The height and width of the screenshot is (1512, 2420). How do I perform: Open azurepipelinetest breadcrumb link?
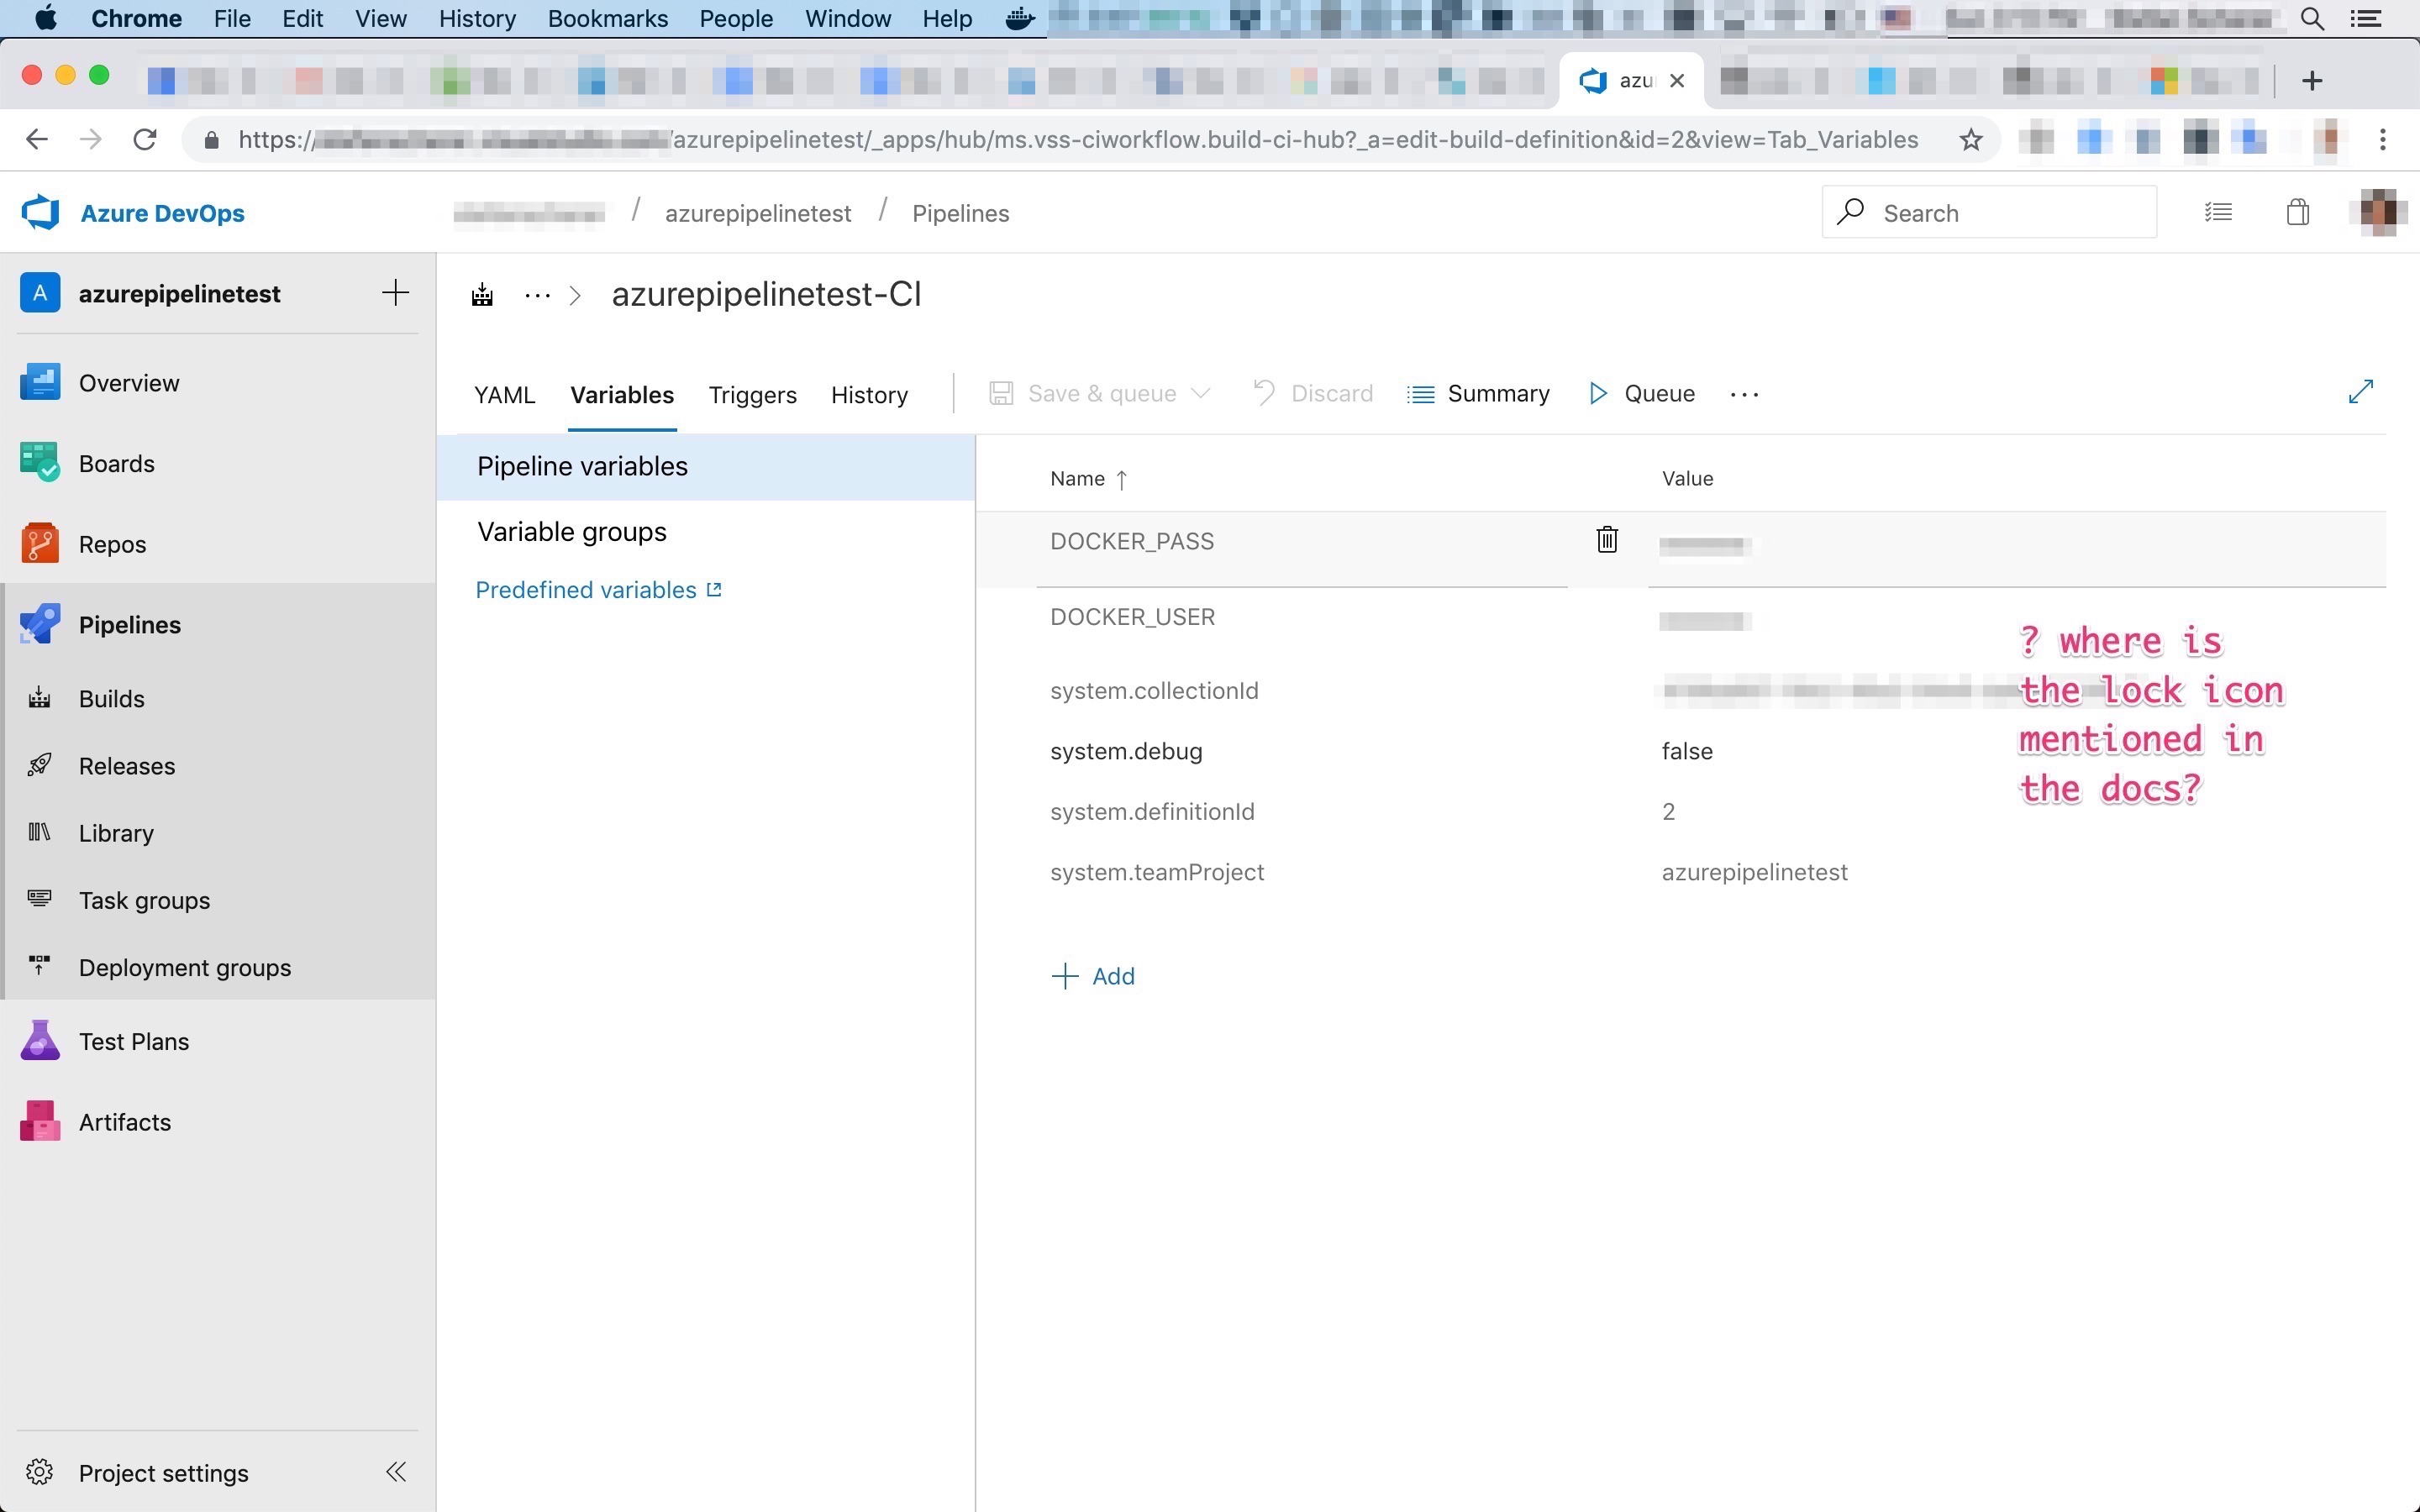click(x=758, y=213)
